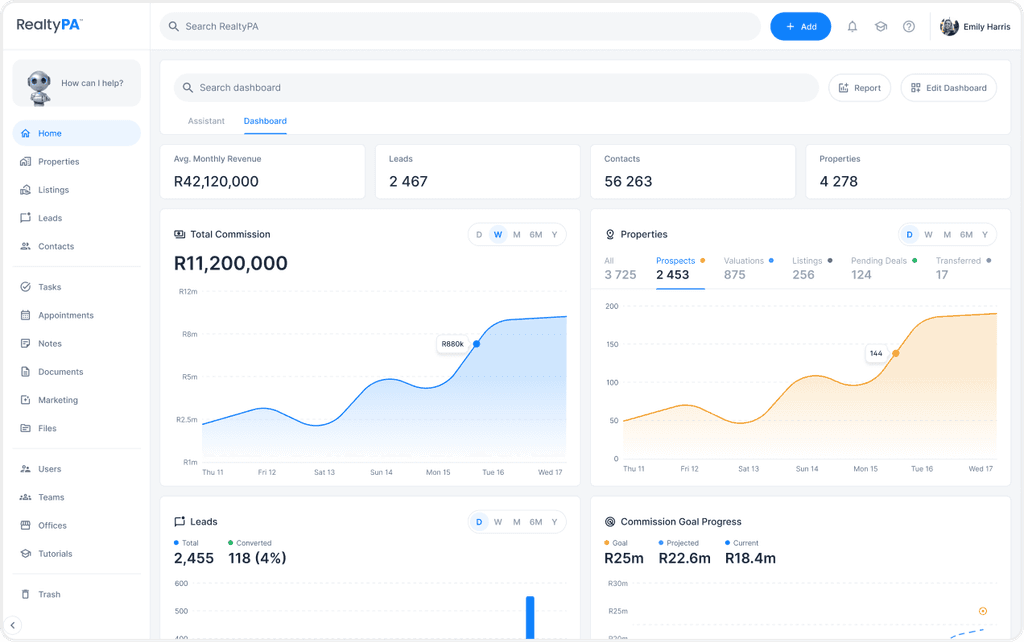This screenshot has height=642, width=1024.
Task: Set Total Commission range to 6M
Action: point(536,234)
